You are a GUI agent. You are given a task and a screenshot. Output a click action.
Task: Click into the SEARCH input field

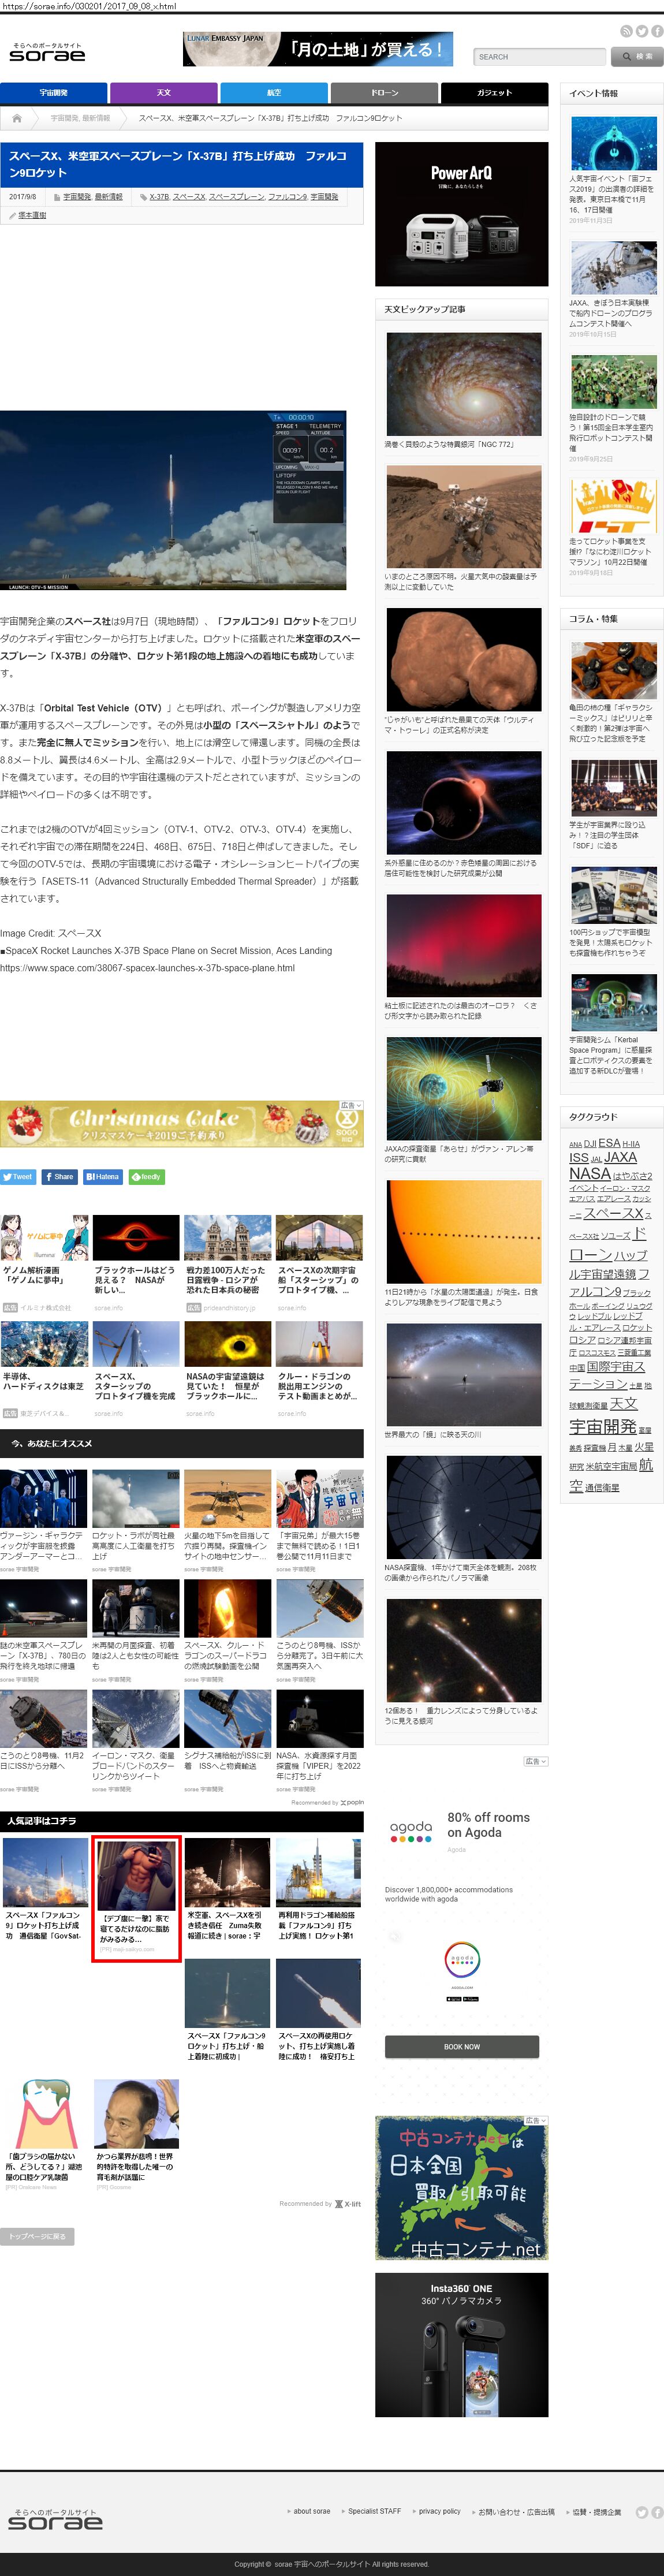coord(539,57)
